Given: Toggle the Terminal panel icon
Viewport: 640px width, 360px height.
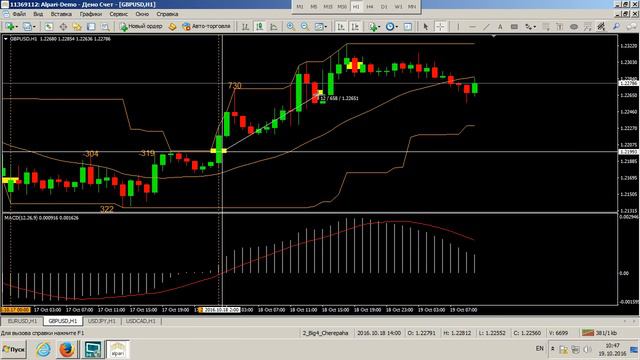Looking at the screenshot, I should (x=91, y=27).
